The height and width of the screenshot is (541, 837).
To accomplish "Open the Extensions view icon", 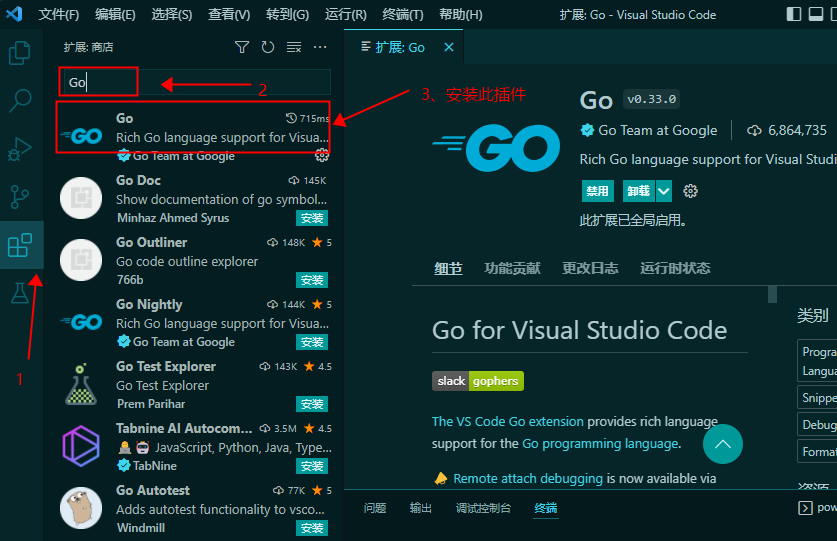I will [x=20, y=245].
